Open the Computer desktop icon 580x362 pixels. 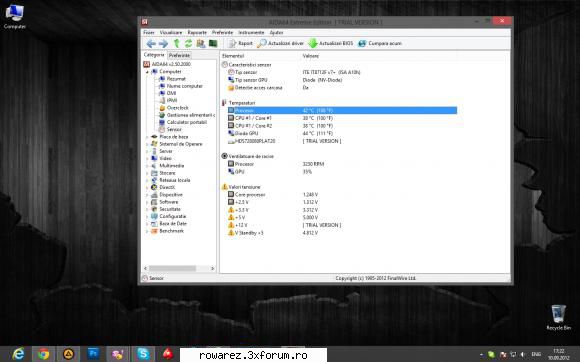(x=15, y=16)
